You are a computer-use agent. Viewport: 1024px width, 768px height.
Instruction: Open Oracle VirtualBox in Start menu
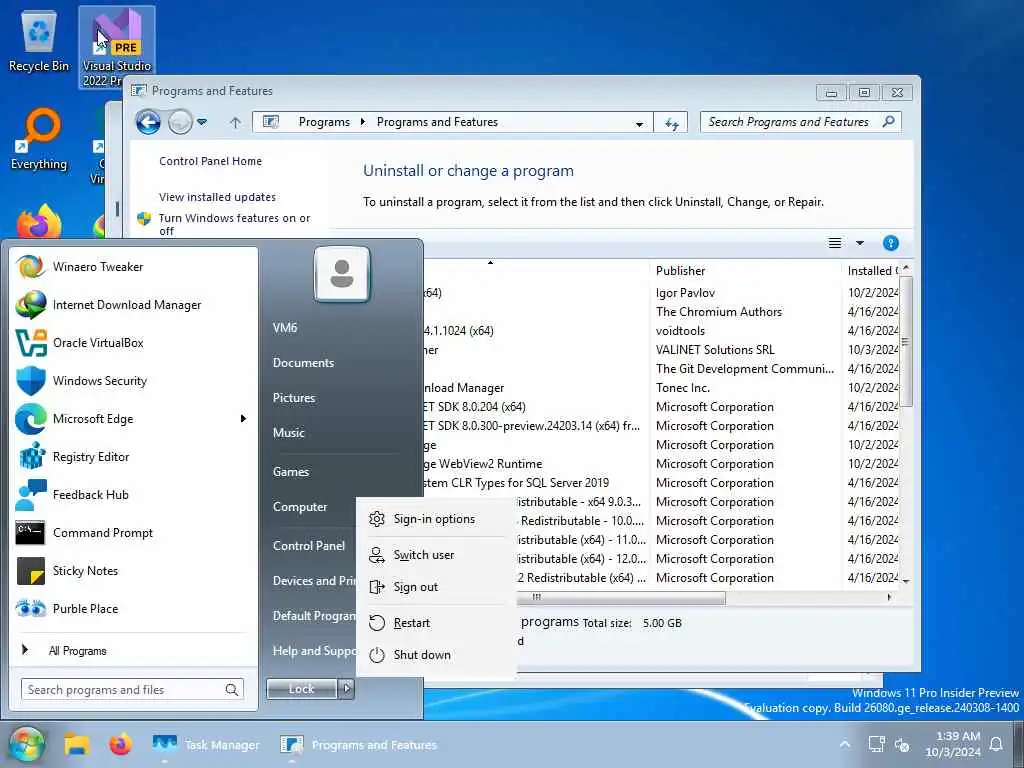click(x=133, y=343)
